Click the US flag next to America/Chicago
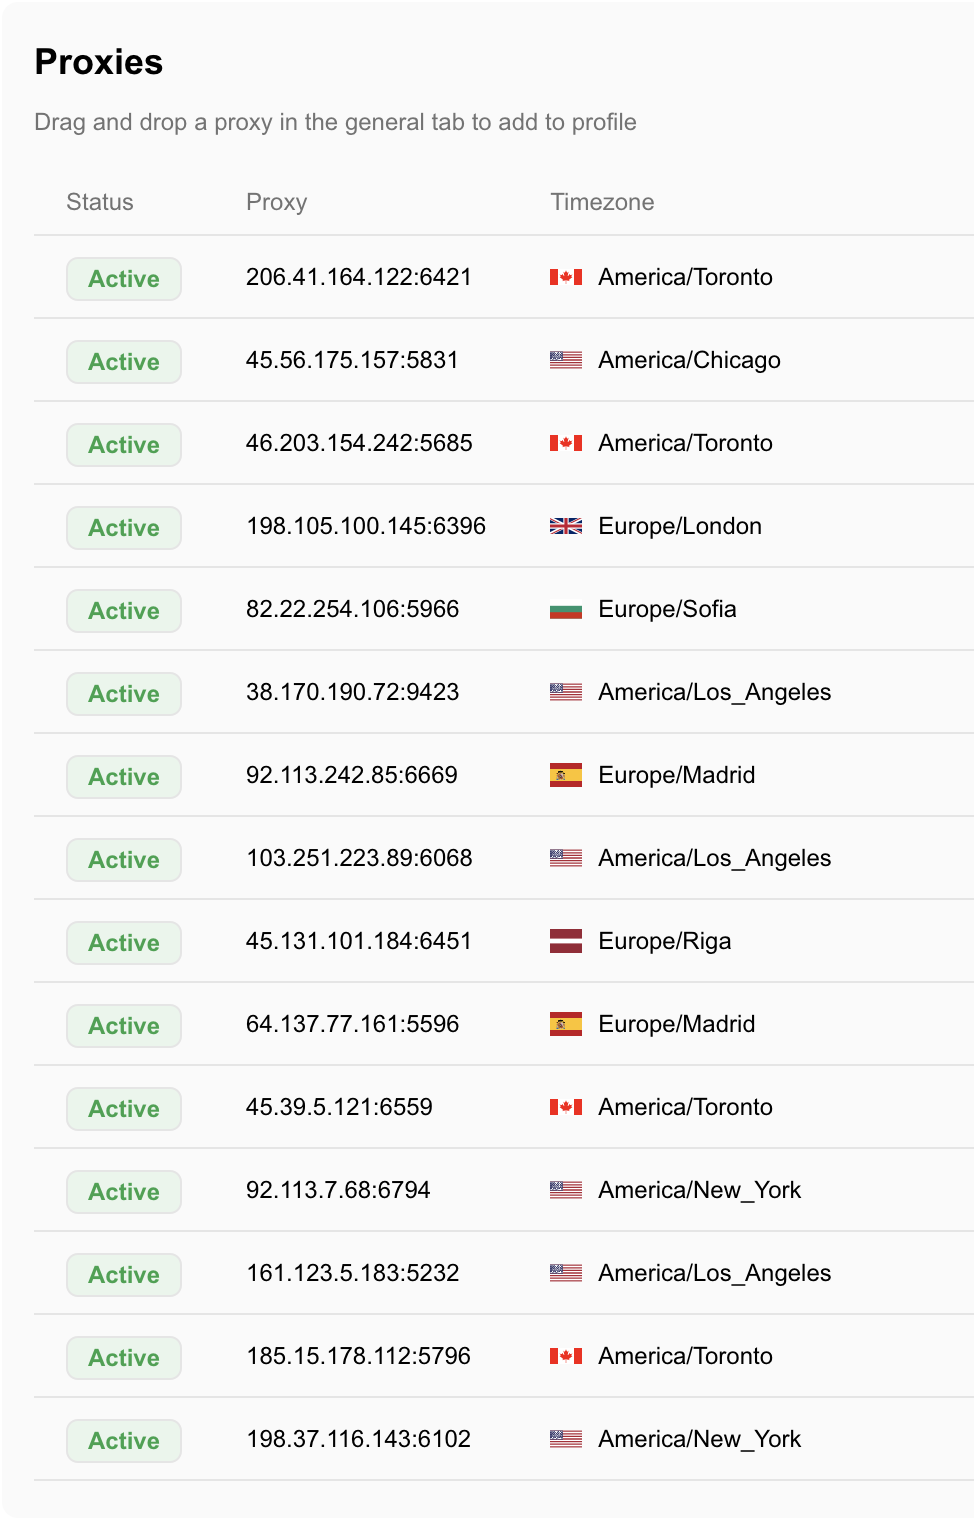This screenshot has width=974, height=1520. (x=566, y=360)
